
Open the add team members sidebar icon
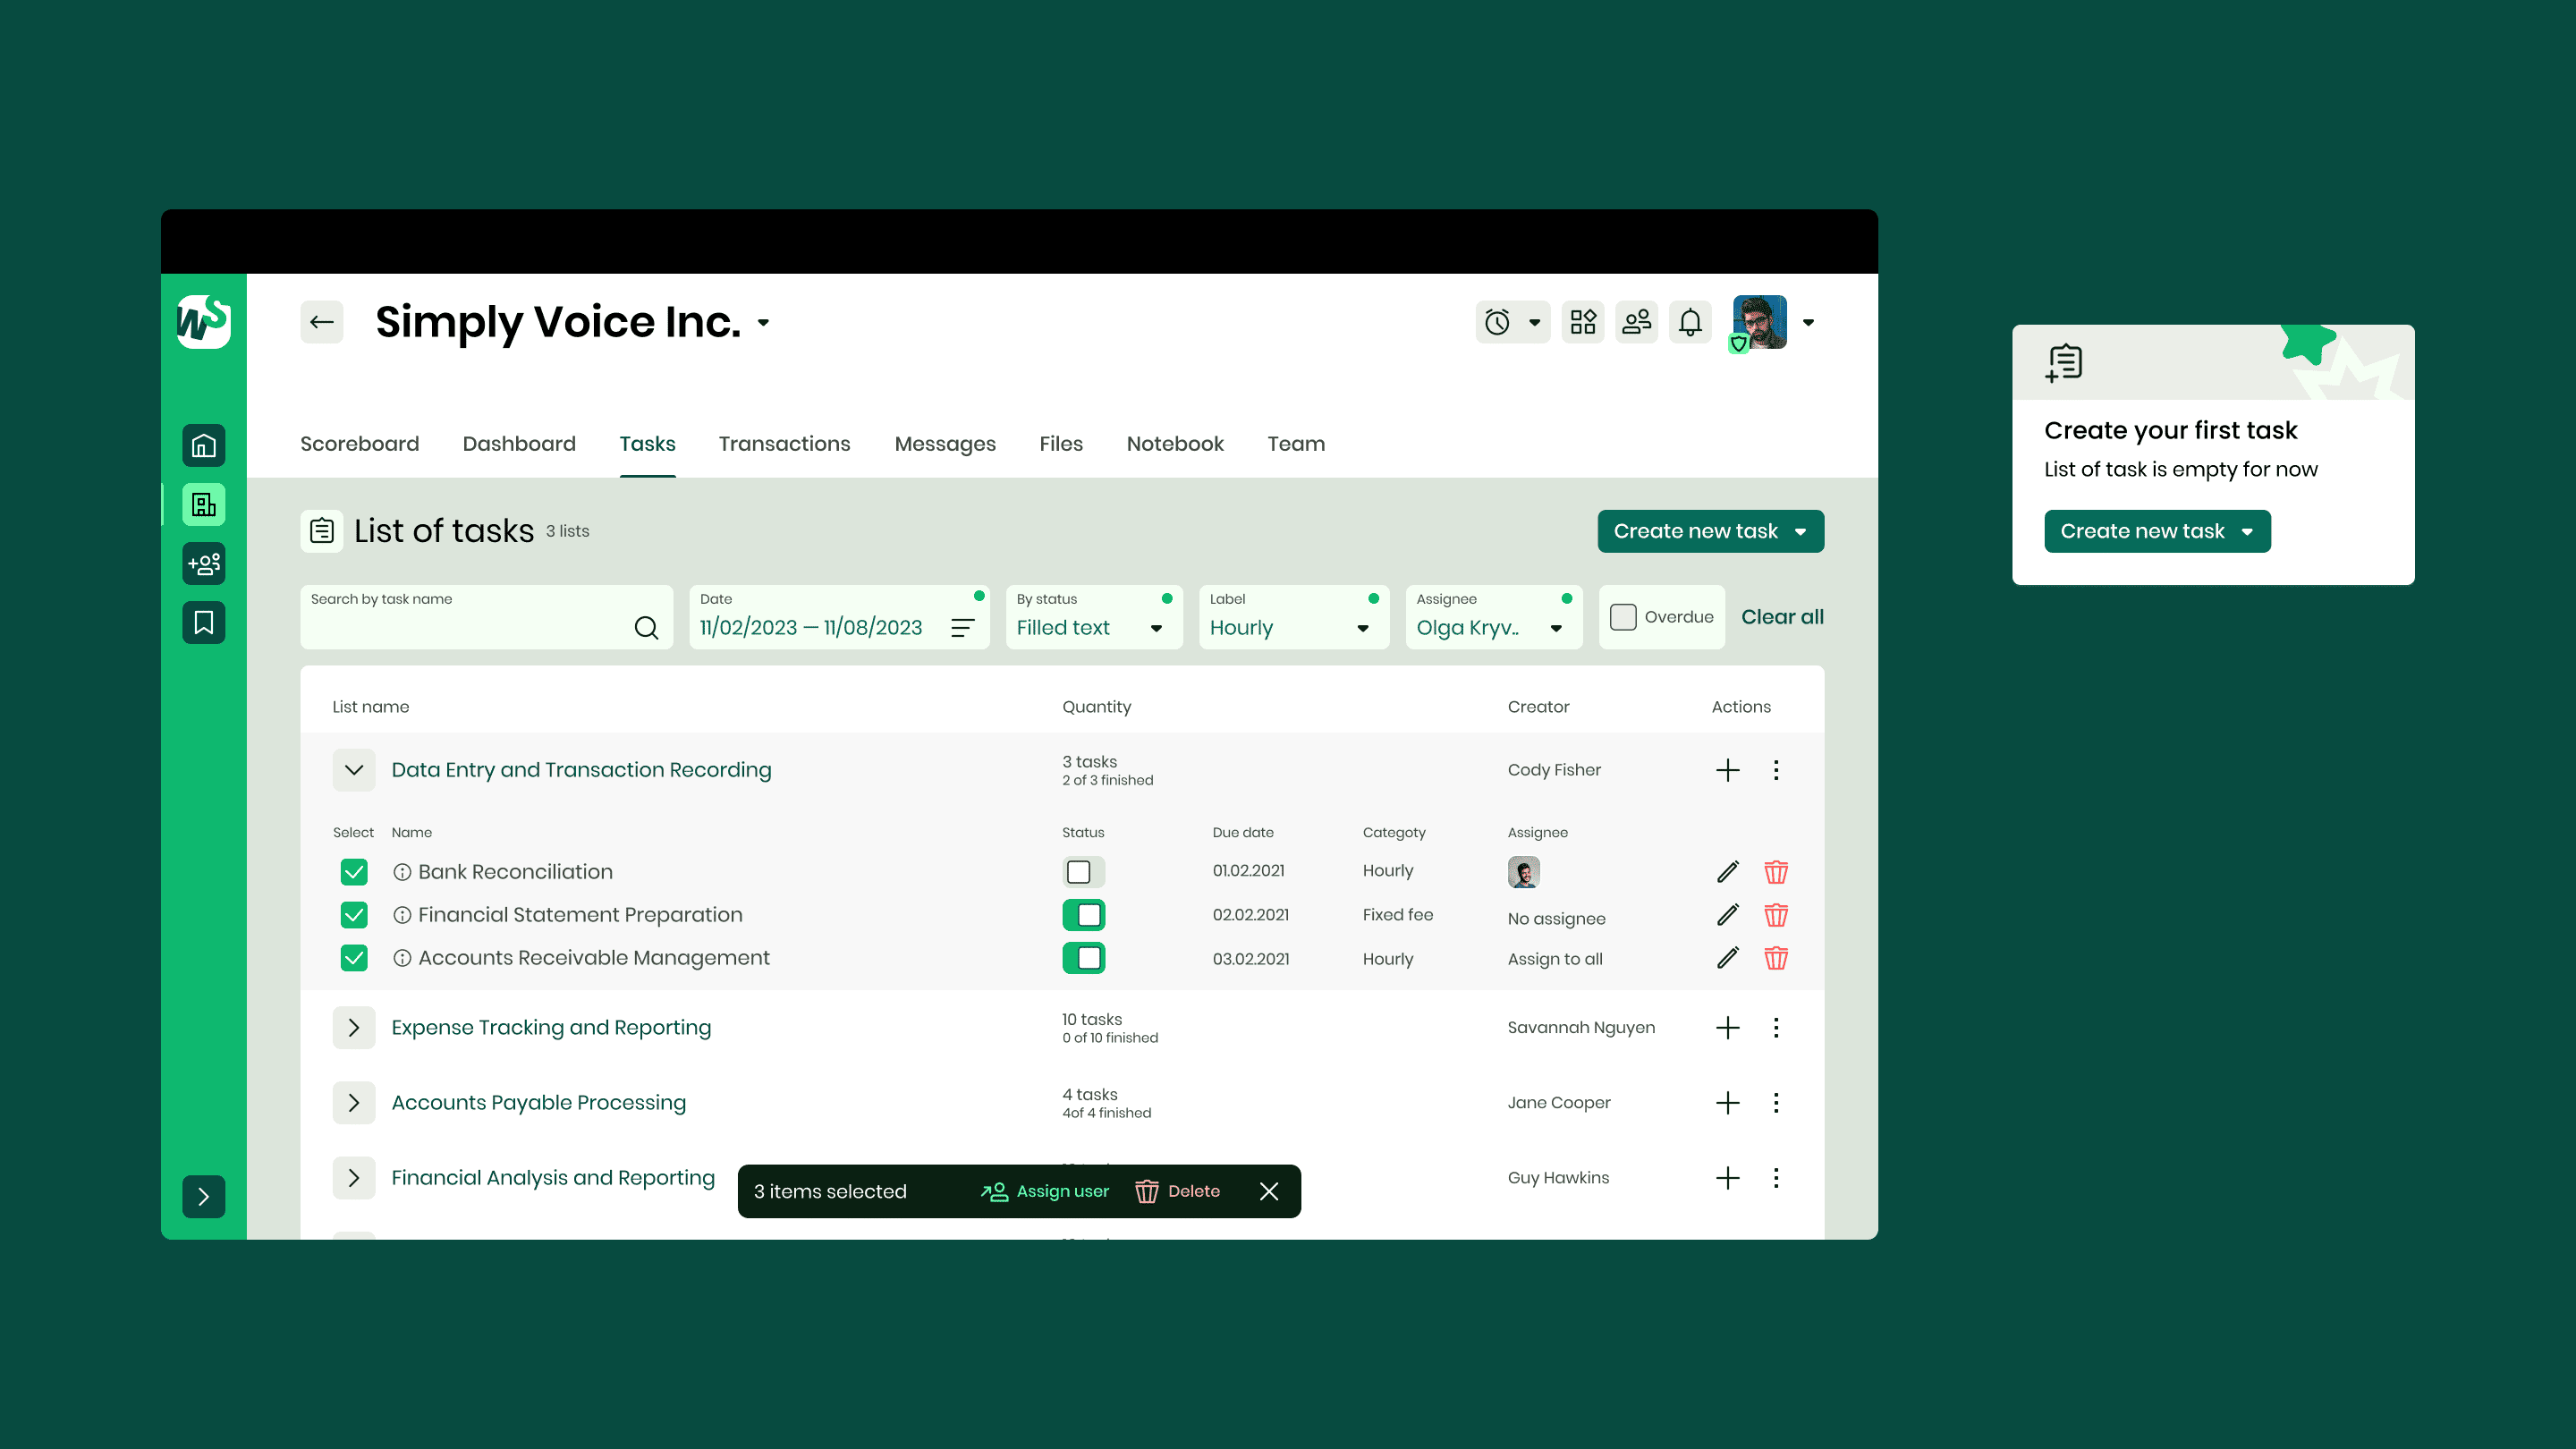point(203,564)
